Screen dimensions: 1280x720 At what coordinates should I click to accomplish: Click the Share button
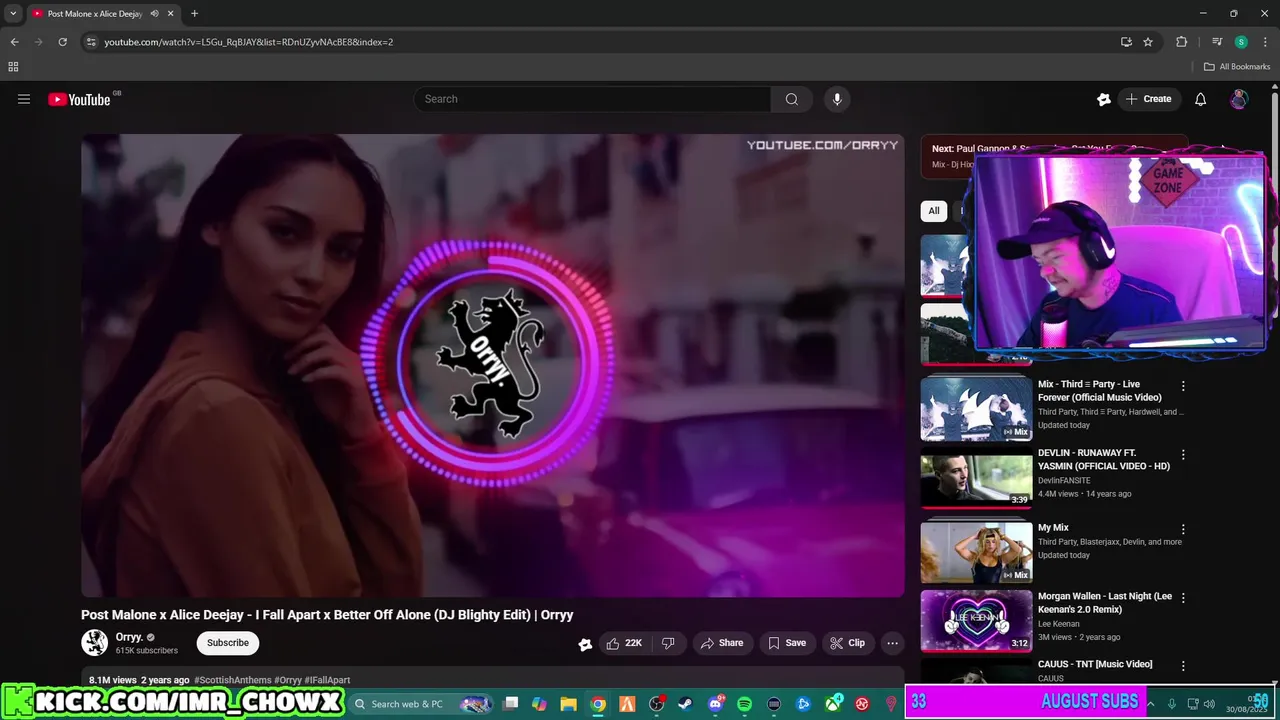point(722,643)
